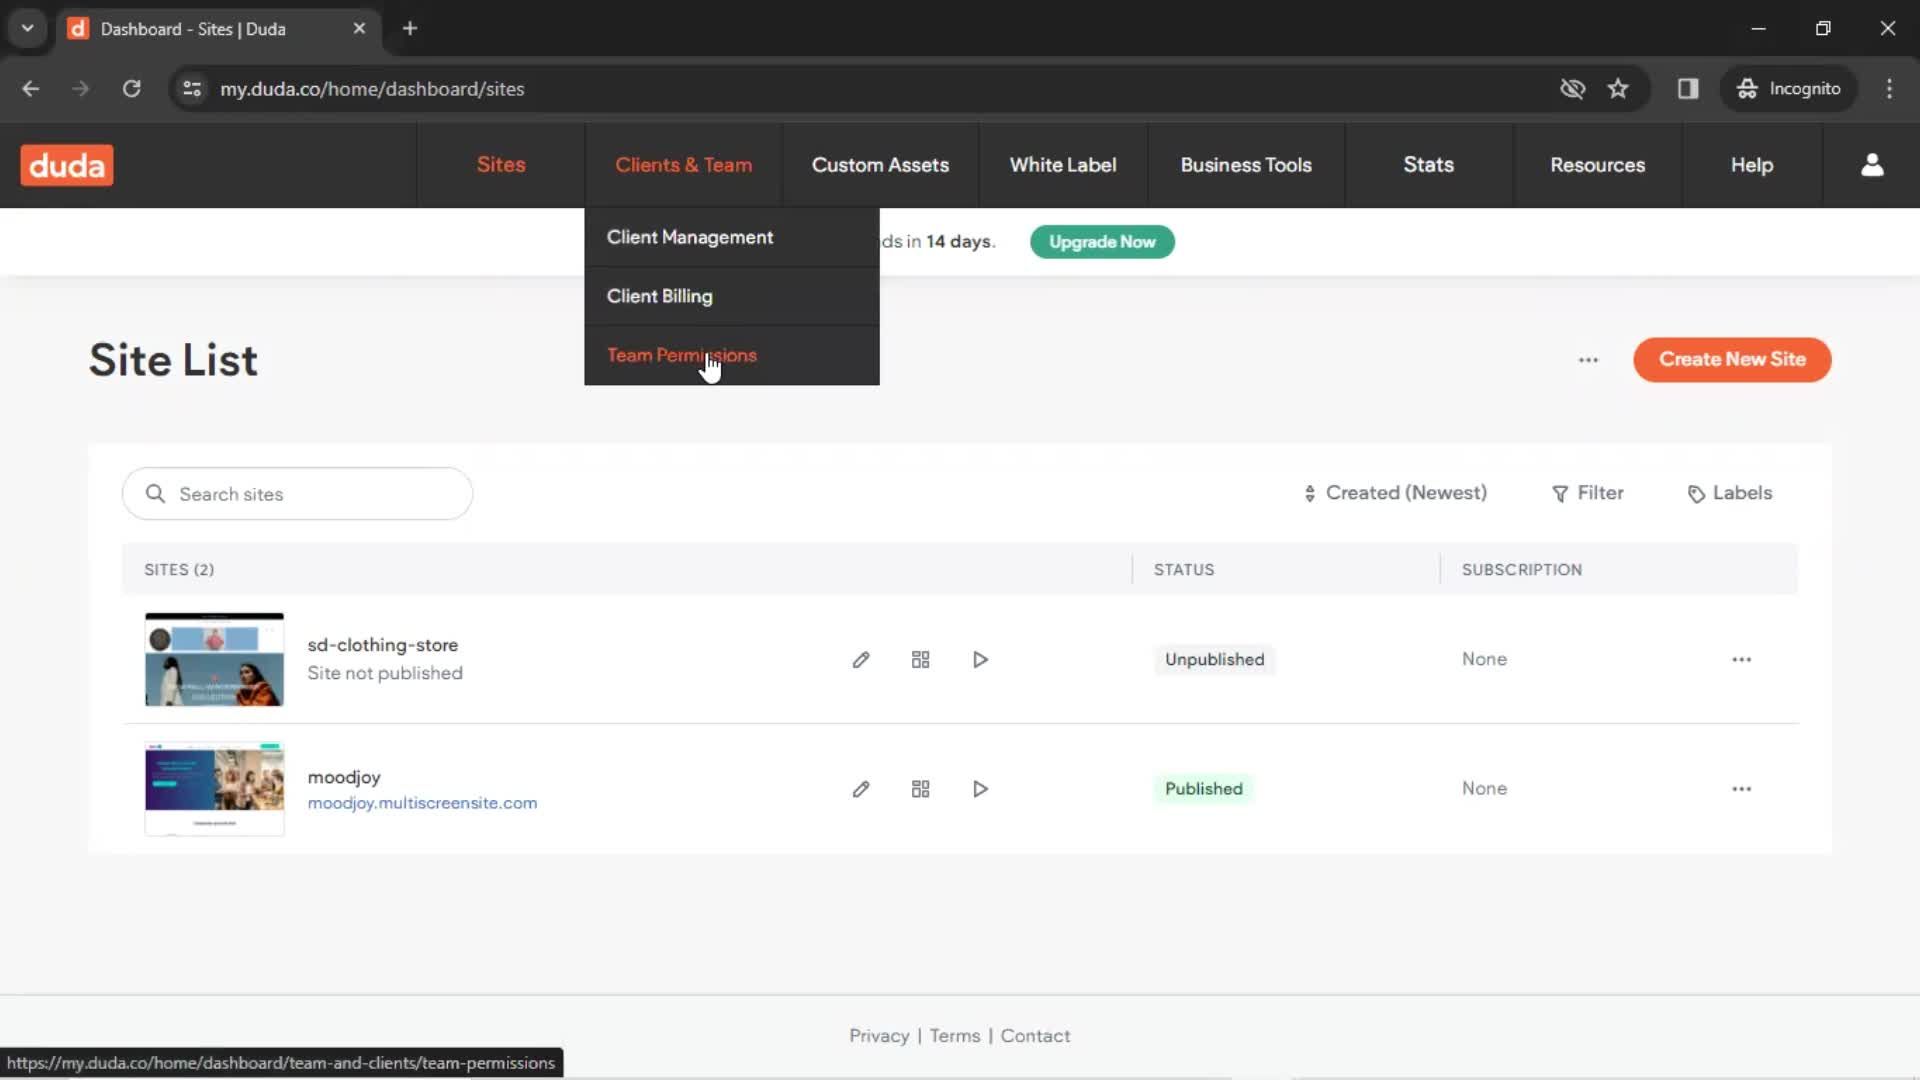Click the moodjoy site name
The width and height of the screenshot is (1920, 1080).
coord(344,777)
